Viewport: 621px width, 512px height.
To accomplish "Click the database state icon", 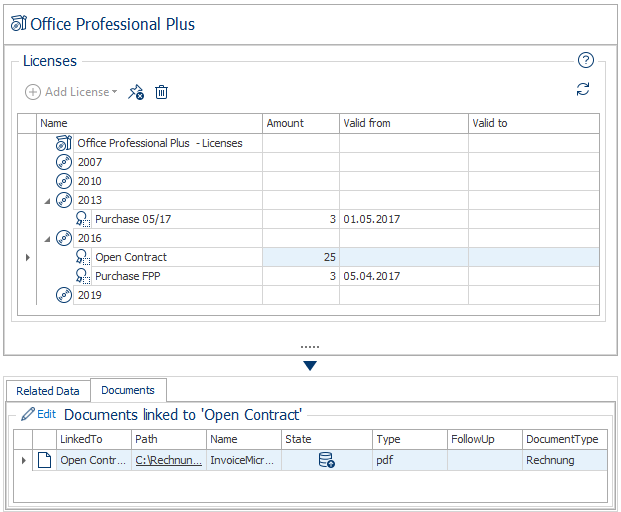I will tap(327, 460).
